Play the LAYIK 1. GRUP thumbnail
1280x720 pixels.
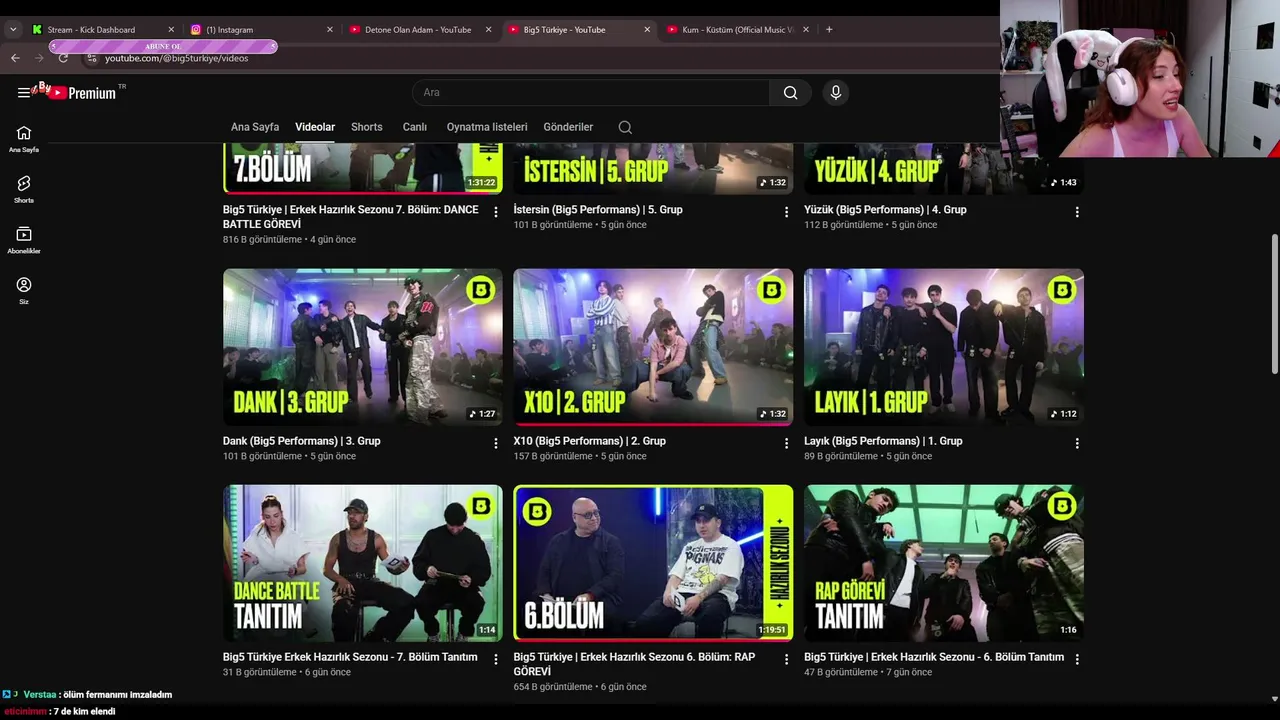click(x=944, y=347)
